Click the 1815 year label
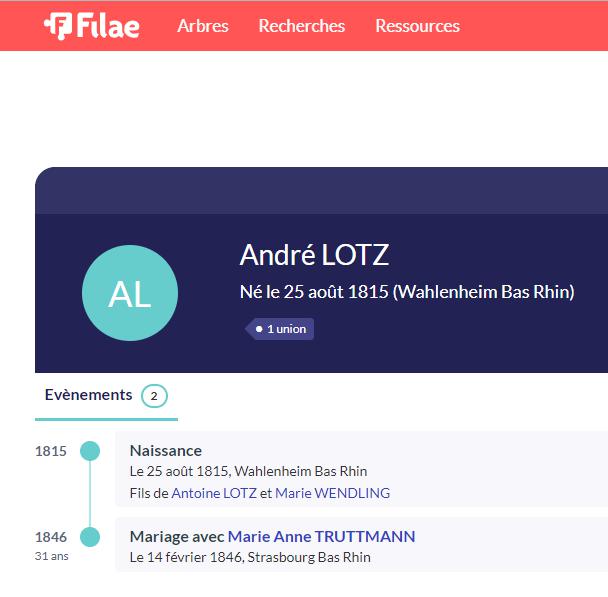Viewport: 608px width, 597px height. pyautogui.click(x=51, y=451)
